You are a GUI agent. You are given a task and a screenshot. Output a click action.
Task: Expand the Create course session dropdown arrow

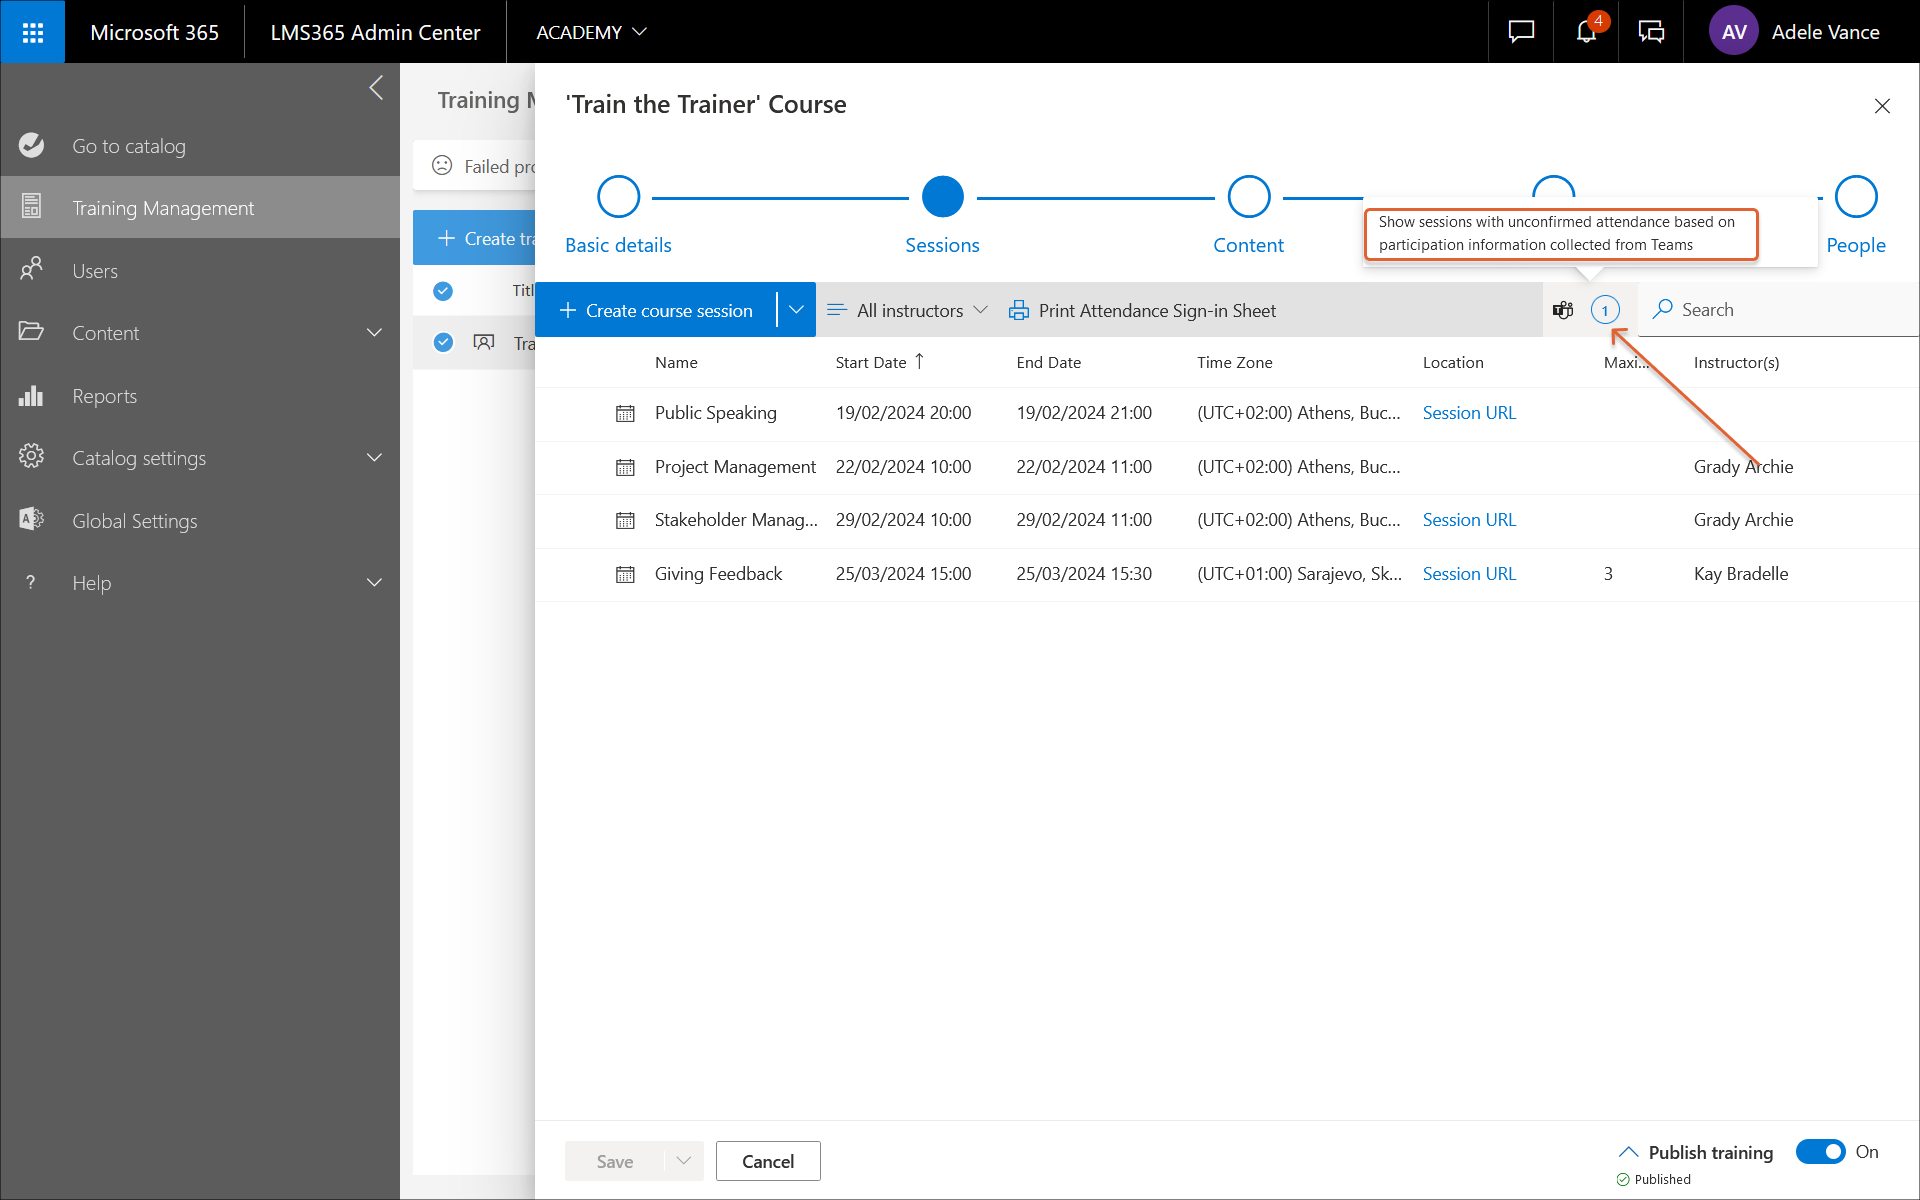pos(796,310)
